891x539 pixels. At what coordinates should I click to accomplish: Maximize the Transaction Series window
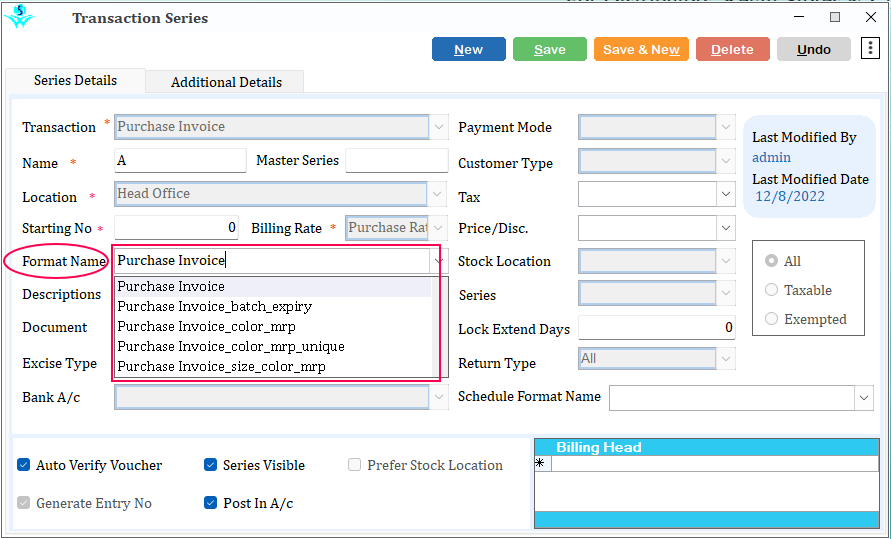(x=835, y=18)
